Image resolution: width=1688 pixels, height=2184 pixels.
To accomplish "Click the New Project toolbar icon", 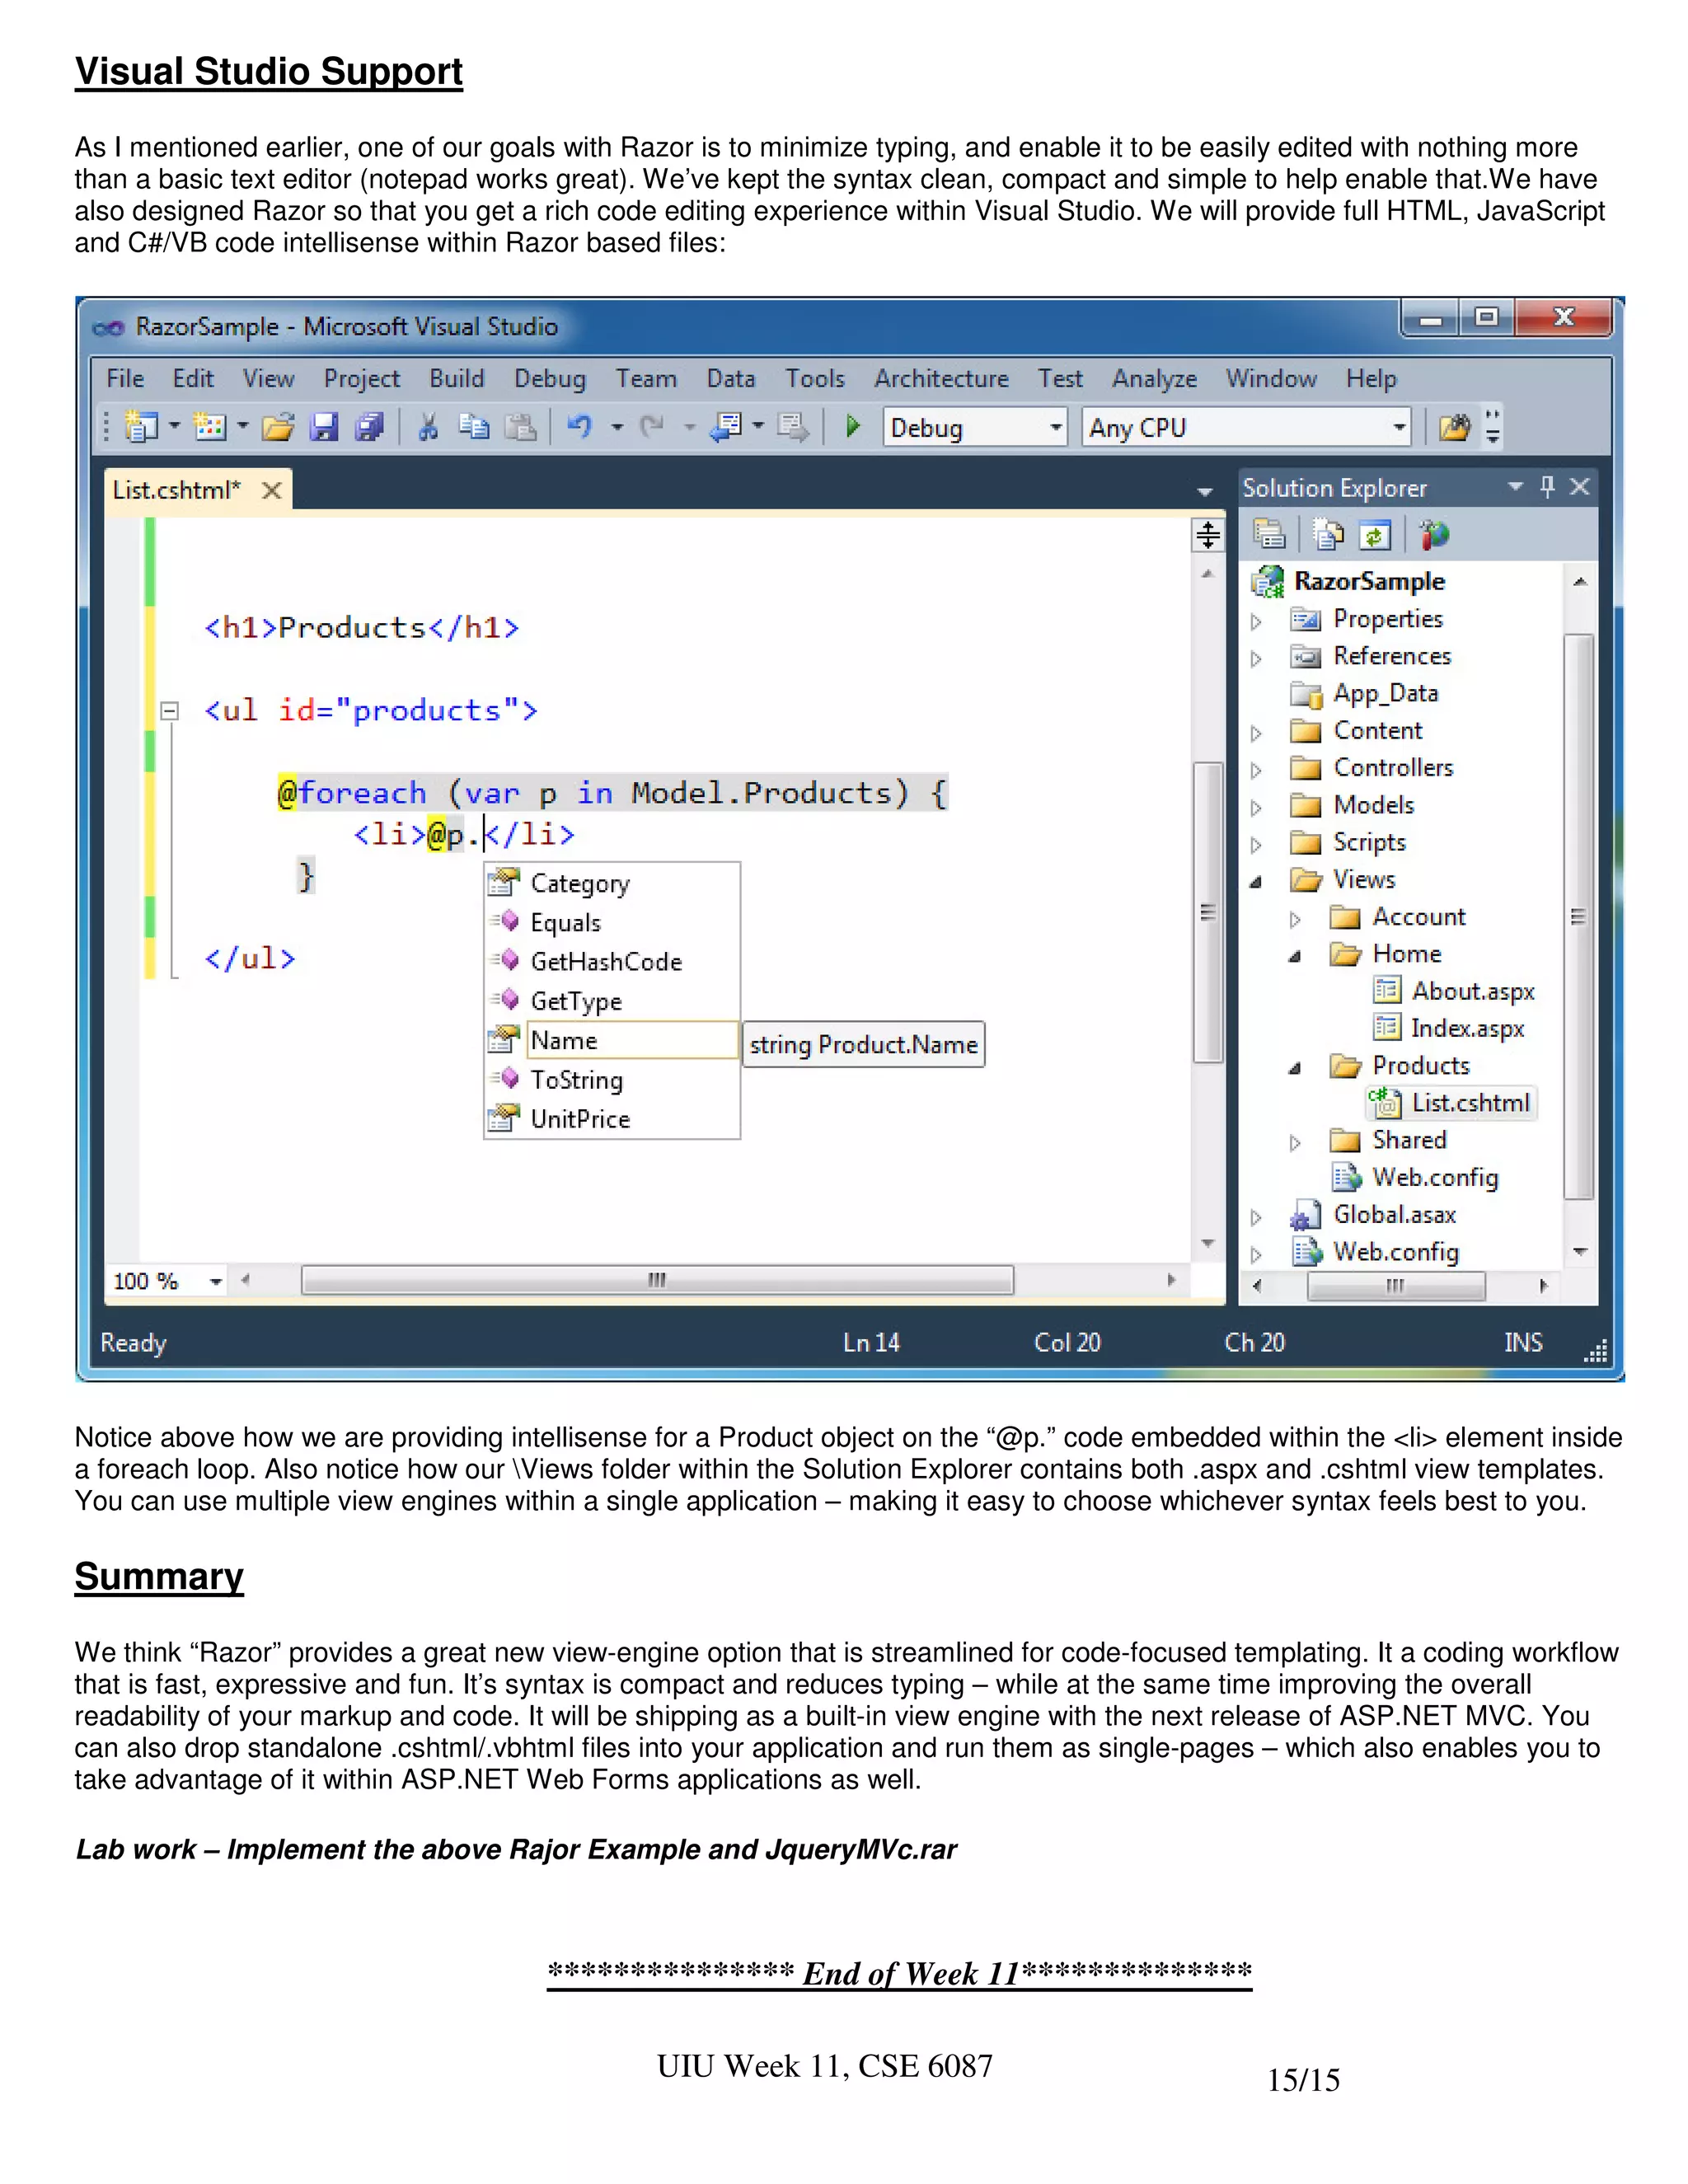I will click(141, 428).
